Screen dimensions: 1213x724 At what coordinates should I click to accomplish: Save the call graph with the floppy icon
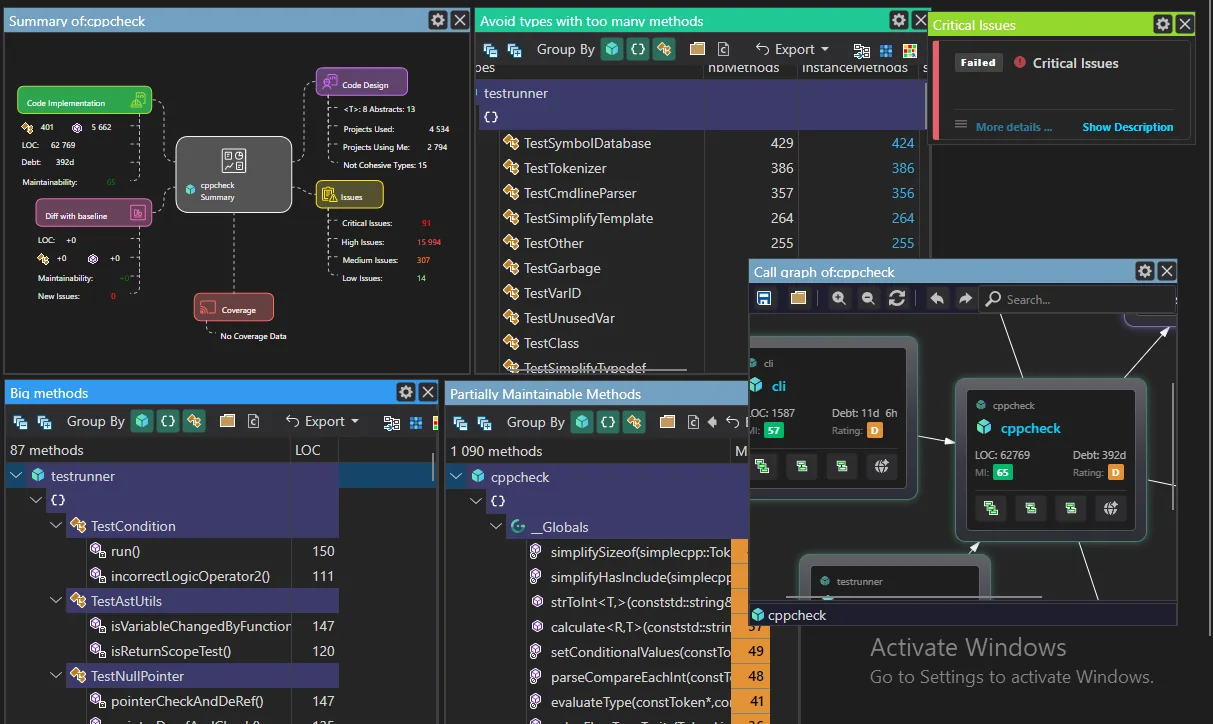764,298
